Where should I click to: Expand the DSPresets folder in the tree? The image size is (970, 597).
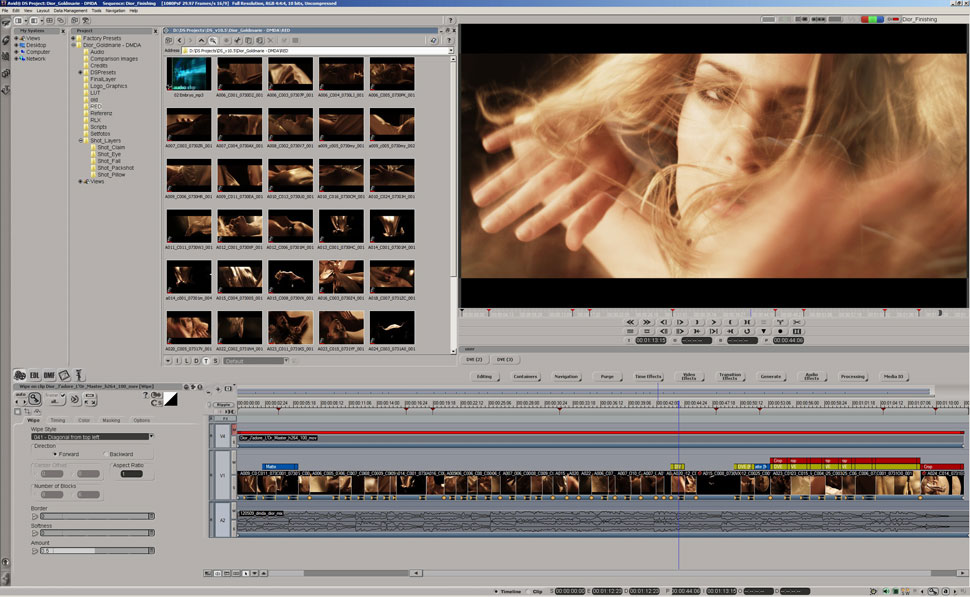point(81,72)
